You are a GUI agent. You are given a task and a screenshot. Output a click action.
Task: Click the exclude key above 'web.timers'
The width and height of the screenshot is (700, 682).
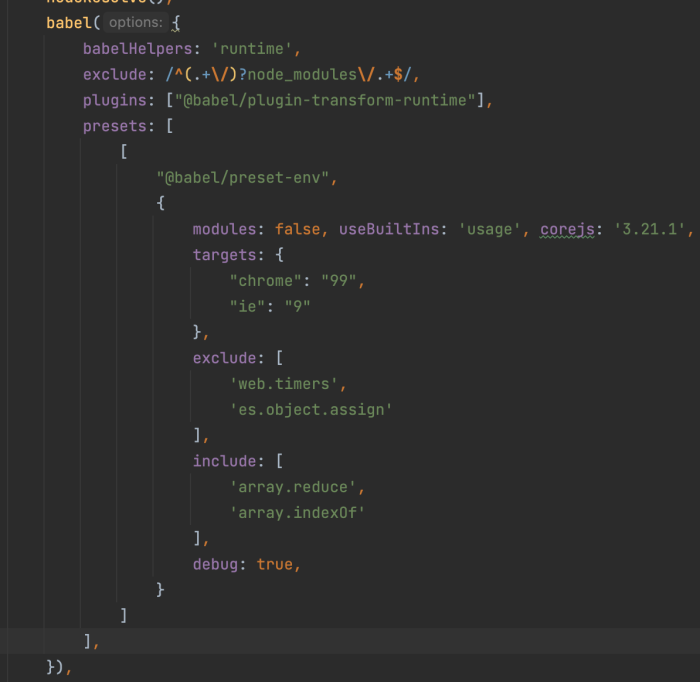225,358
